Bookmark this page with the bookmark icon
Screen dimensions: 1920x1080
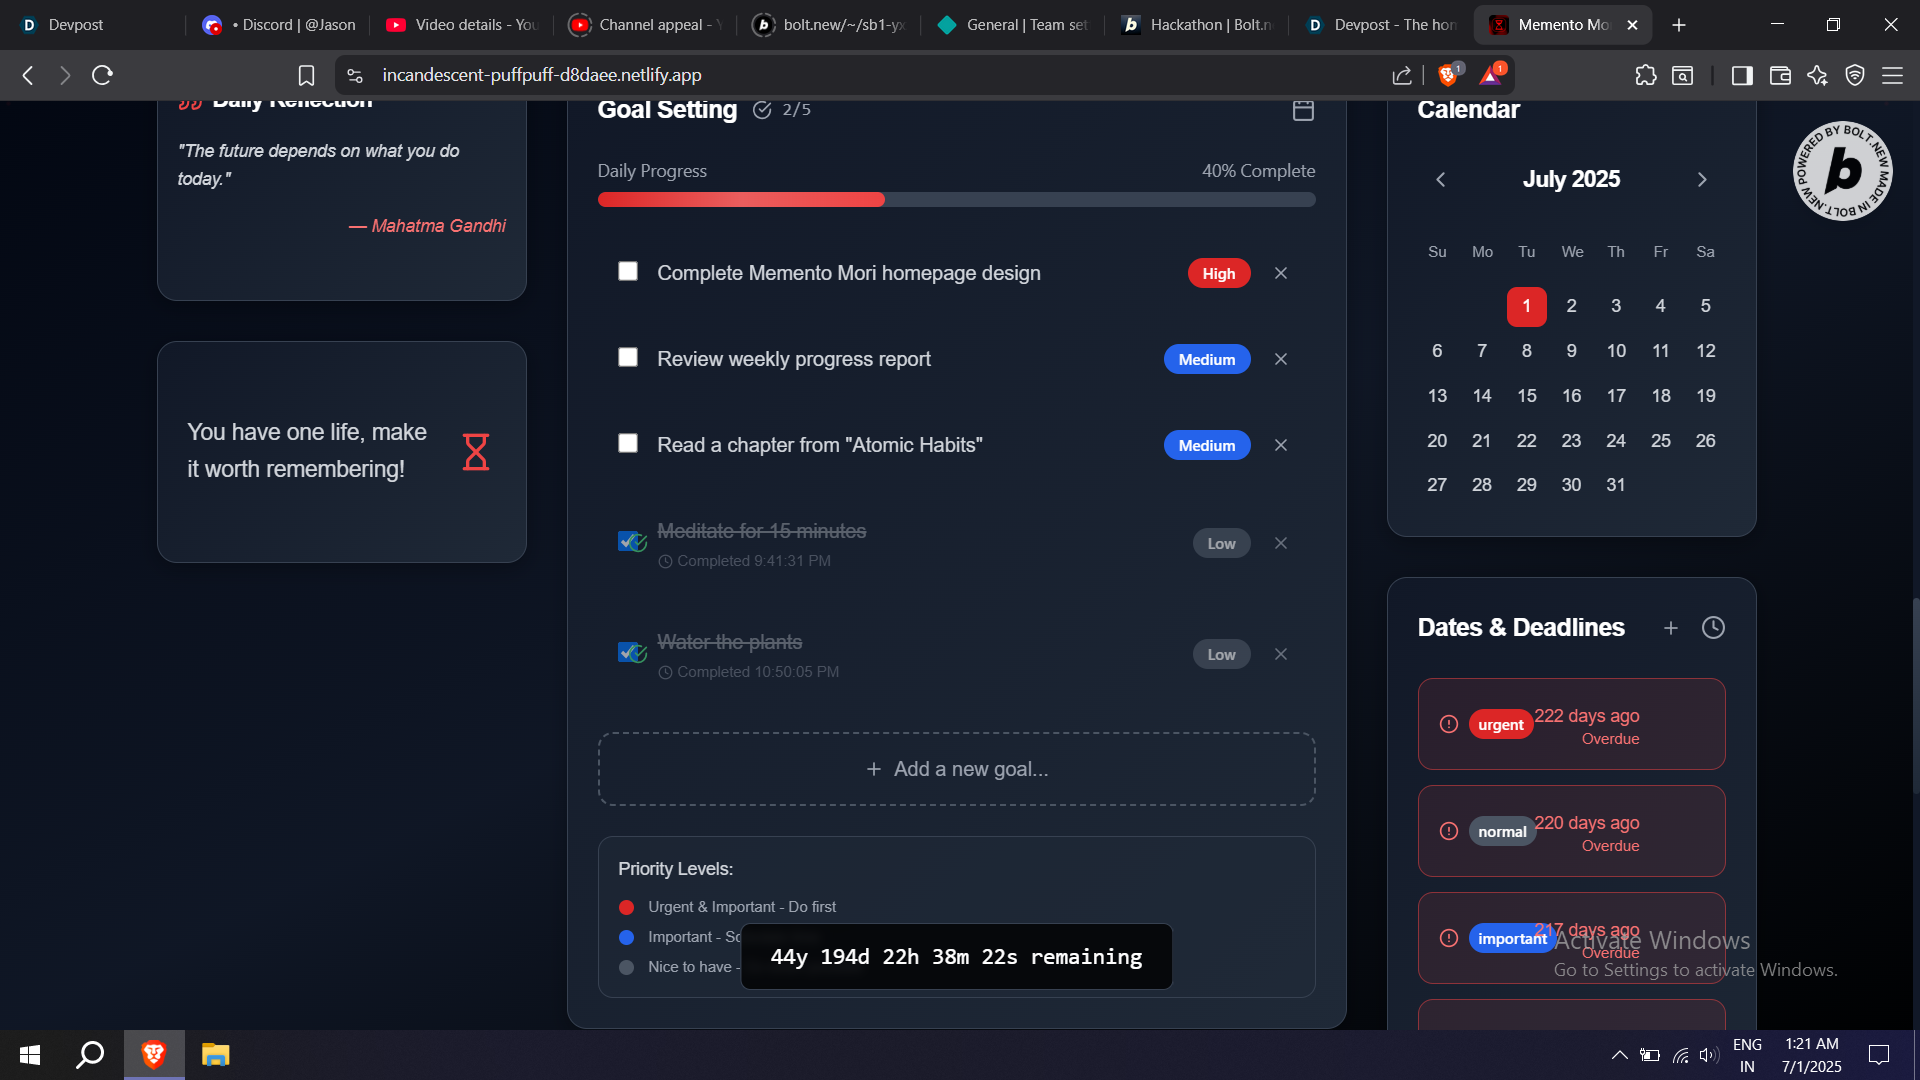click(306, 75)
